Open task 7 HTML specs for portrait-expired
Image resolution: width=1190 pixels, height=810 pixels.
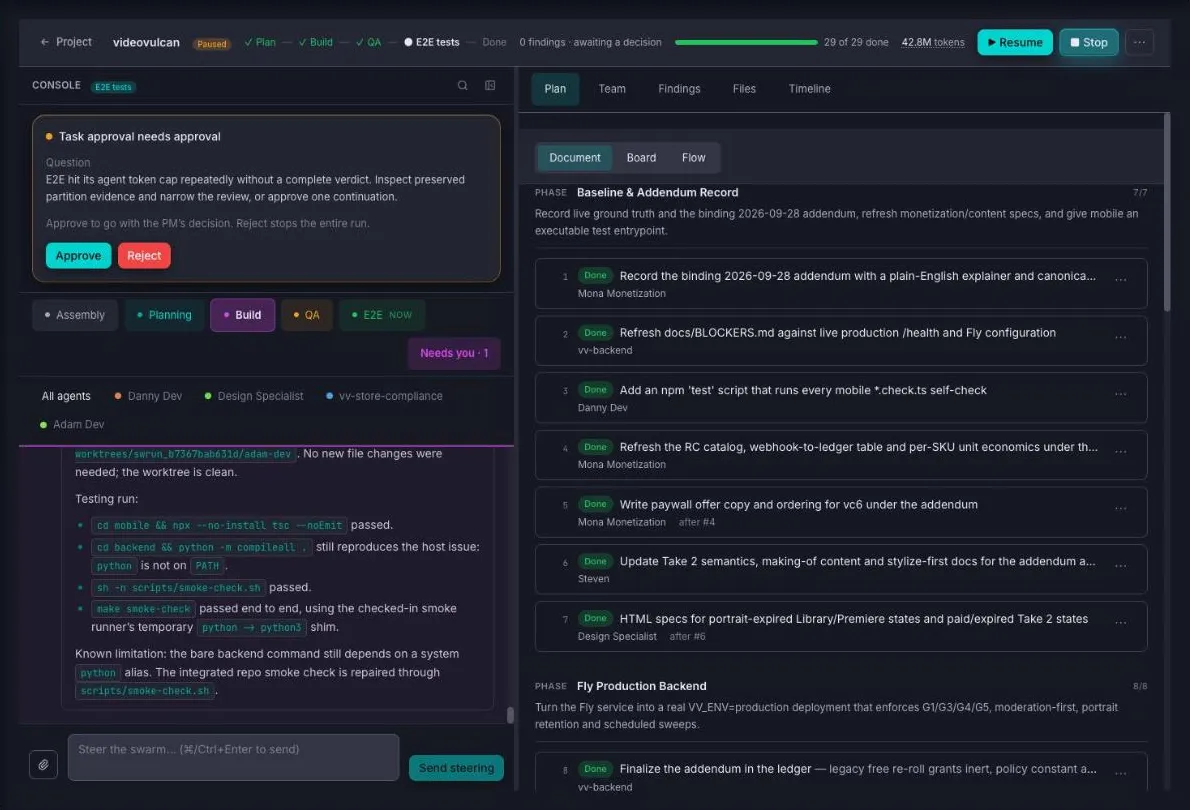[841, 626]
